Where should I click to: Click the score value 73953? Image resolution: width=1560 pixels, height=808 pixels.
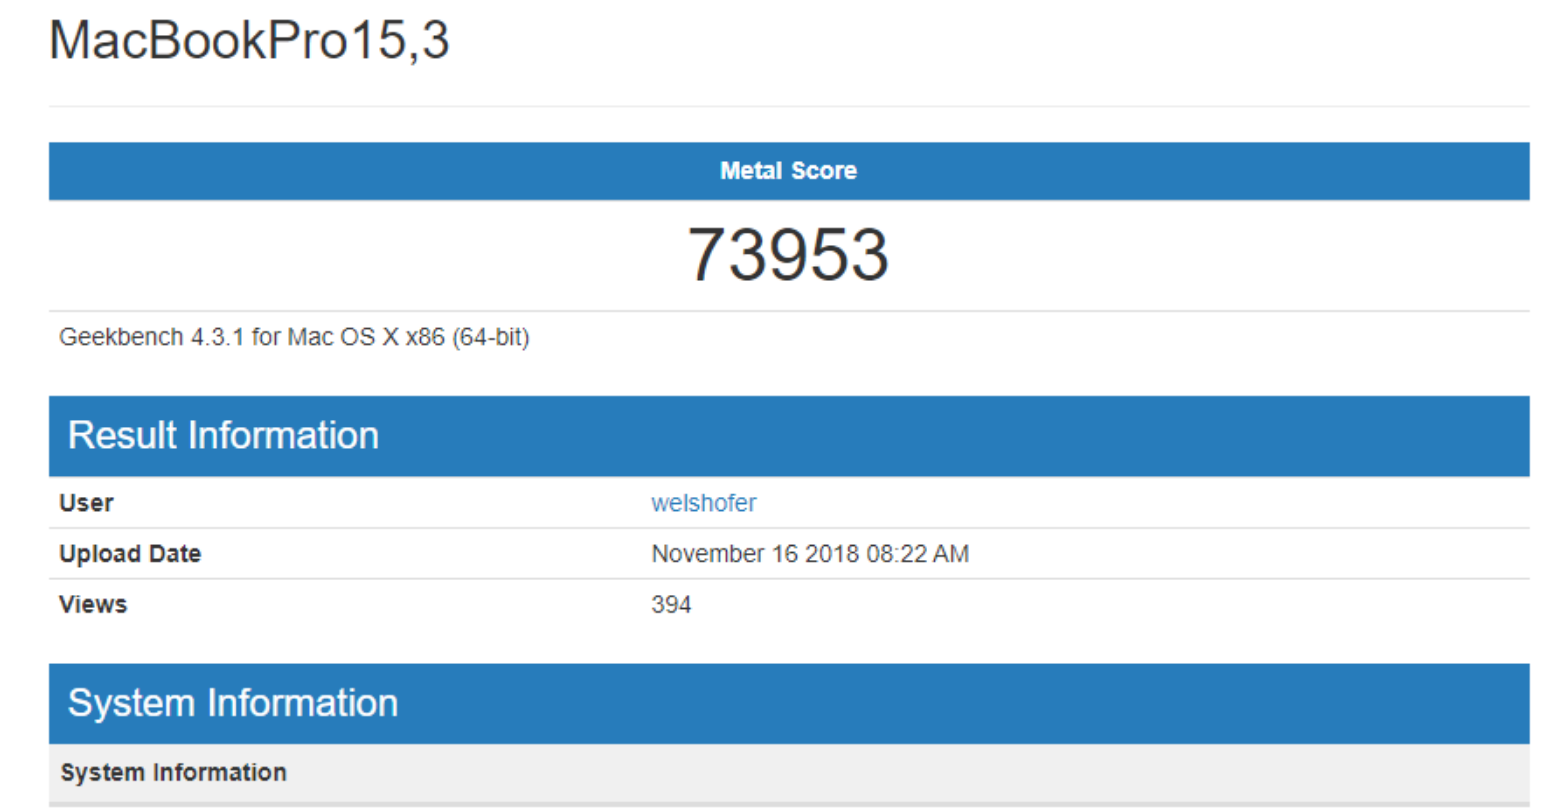[788, 254]
